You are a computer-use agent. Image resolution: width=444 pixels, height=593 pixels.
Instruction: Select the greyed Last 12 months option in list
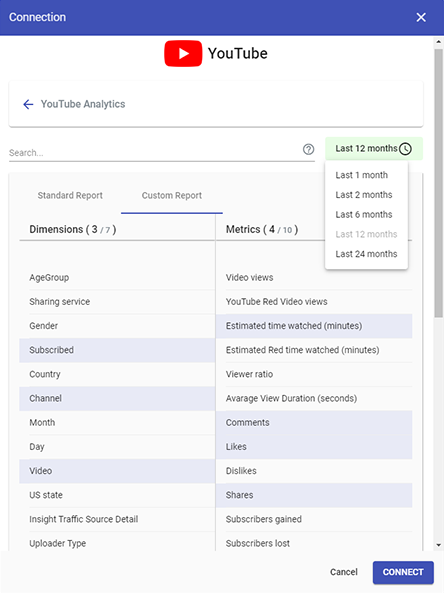click(366, 234)
